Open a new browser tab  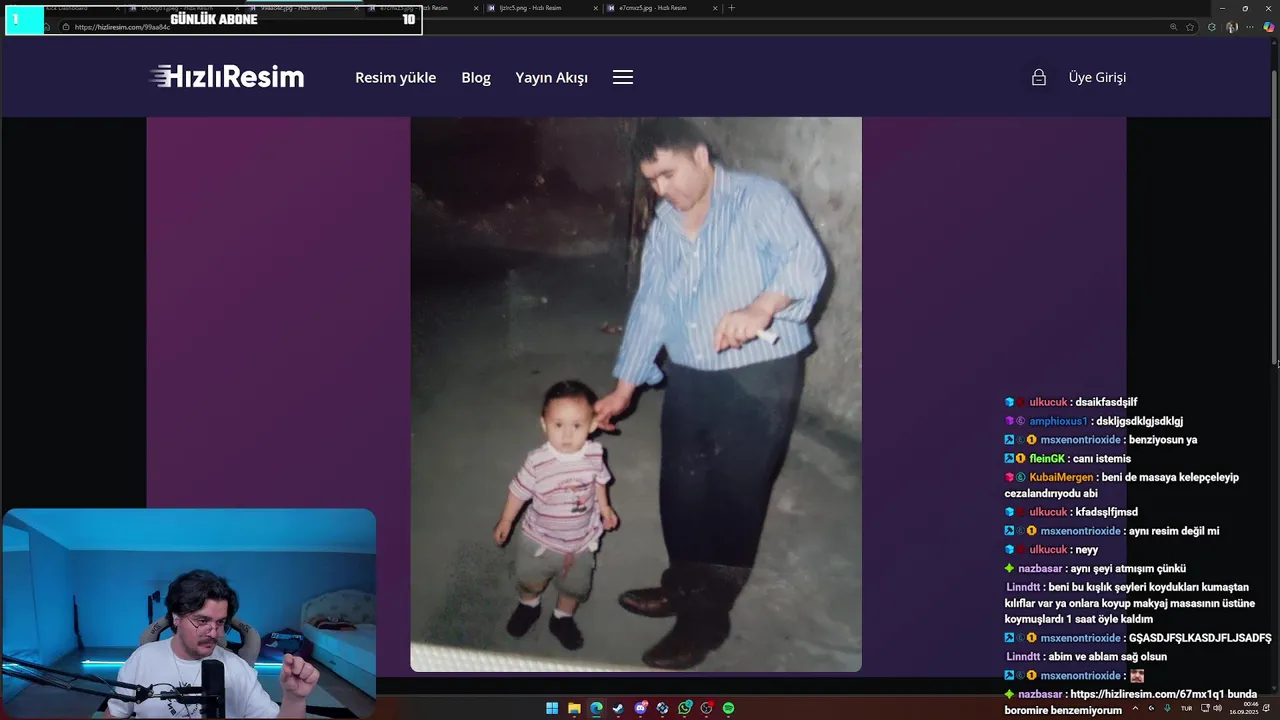pos(731,8)
